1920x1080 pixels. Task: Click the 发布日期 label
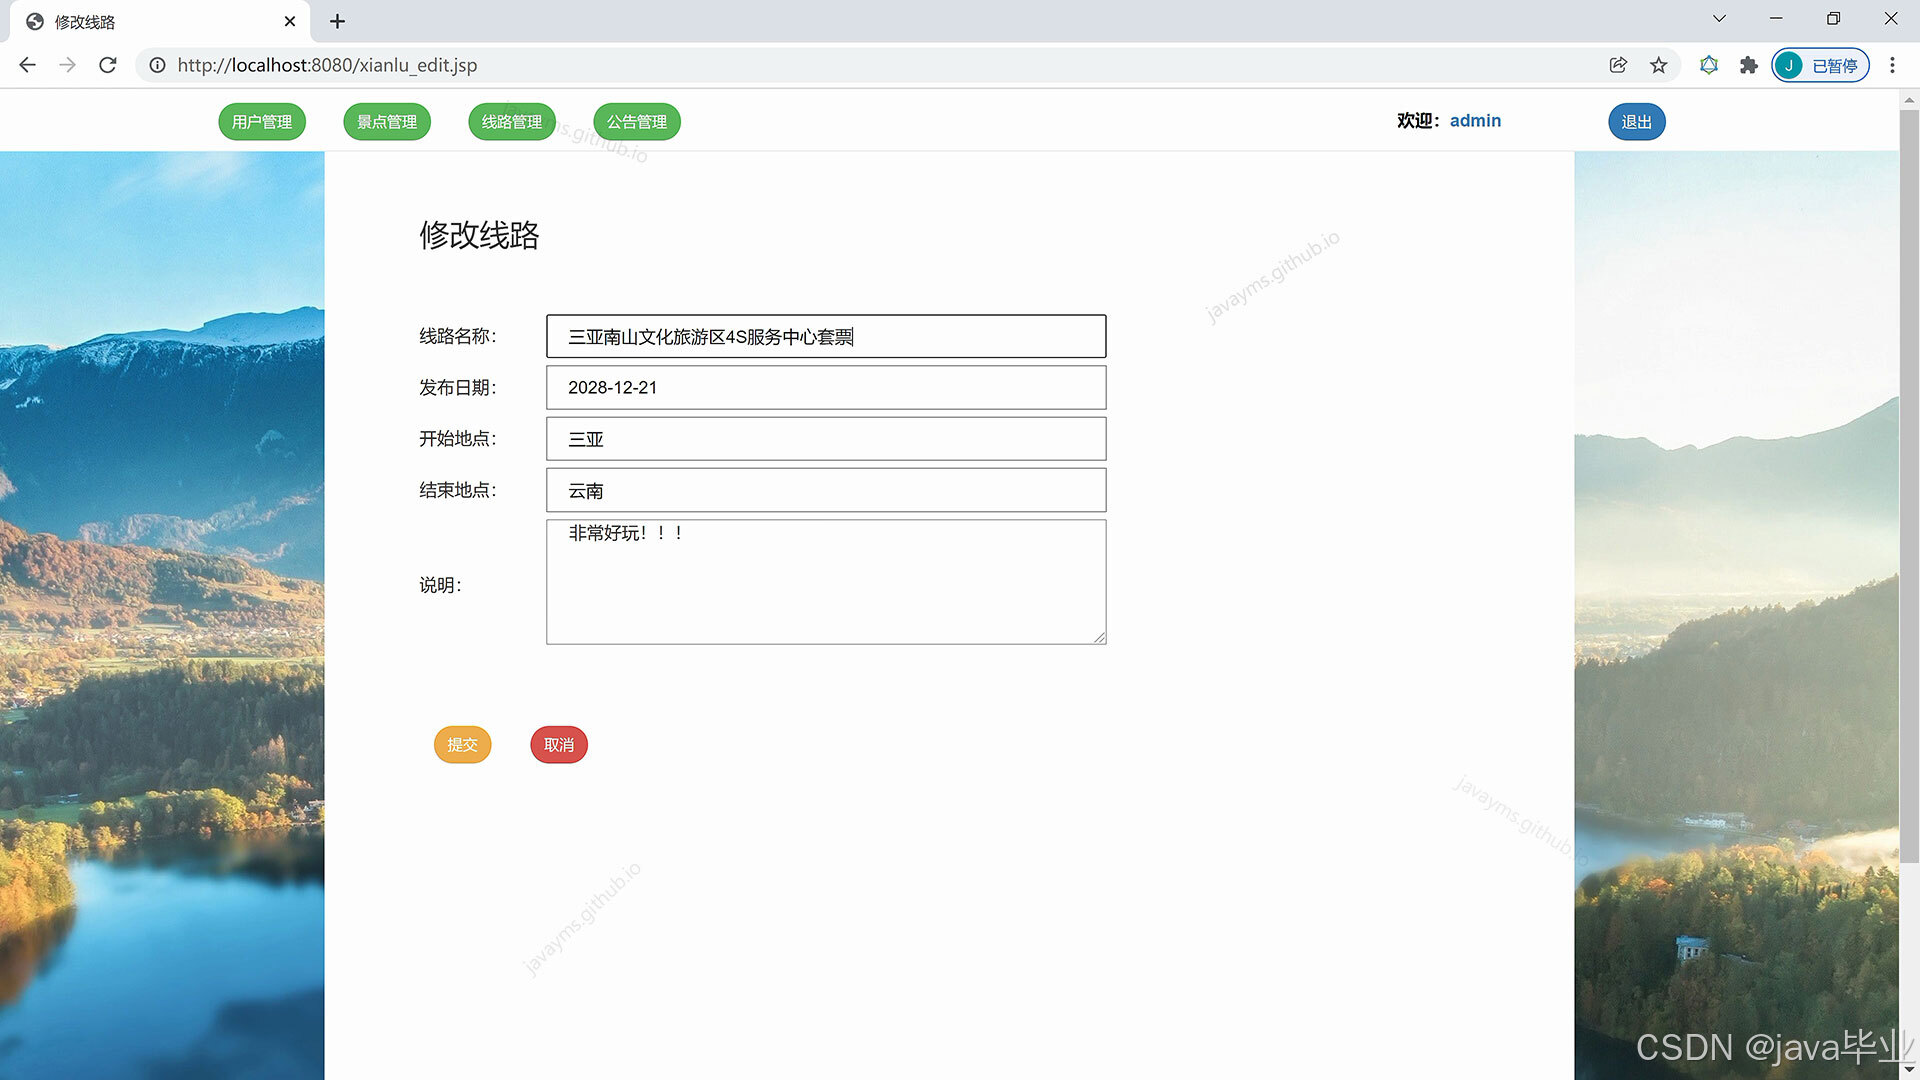coord(457,387)
